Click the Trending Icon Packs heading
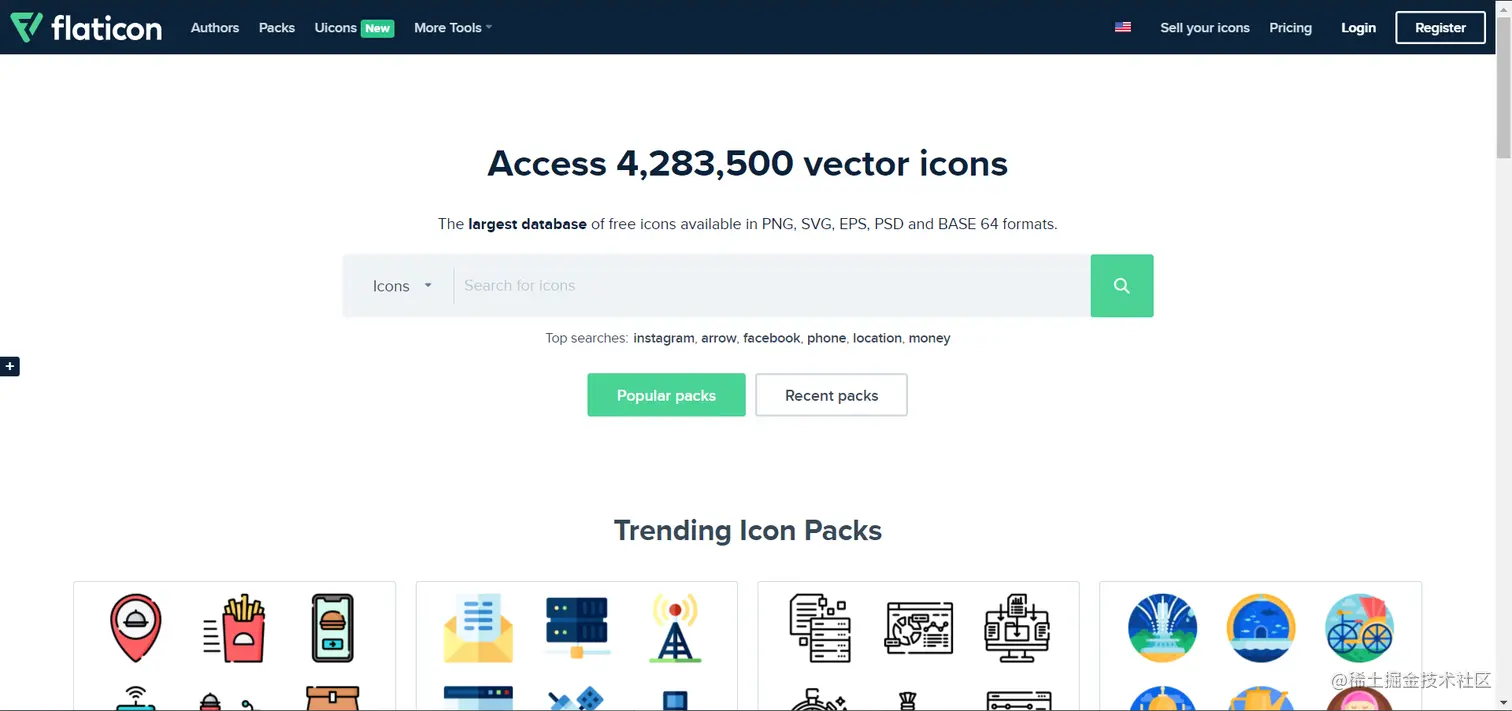The width and height of the screenshot is (1512, 711). (x=748, y=530)
